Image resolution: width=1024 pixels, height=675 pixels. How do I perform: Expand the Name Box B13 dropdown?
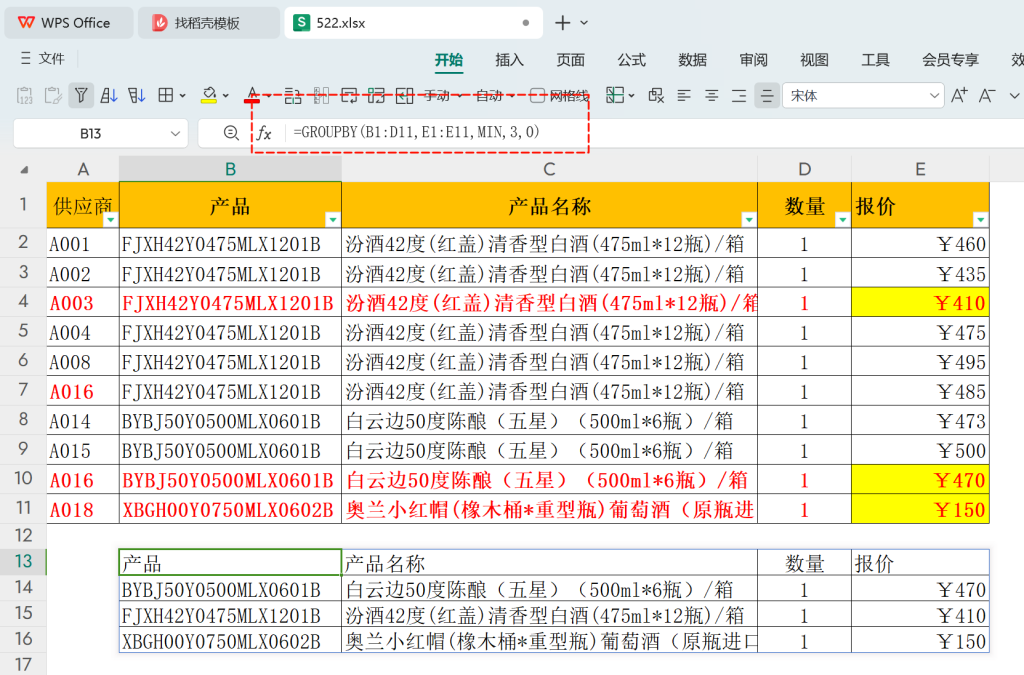click(x=175, y=134)
